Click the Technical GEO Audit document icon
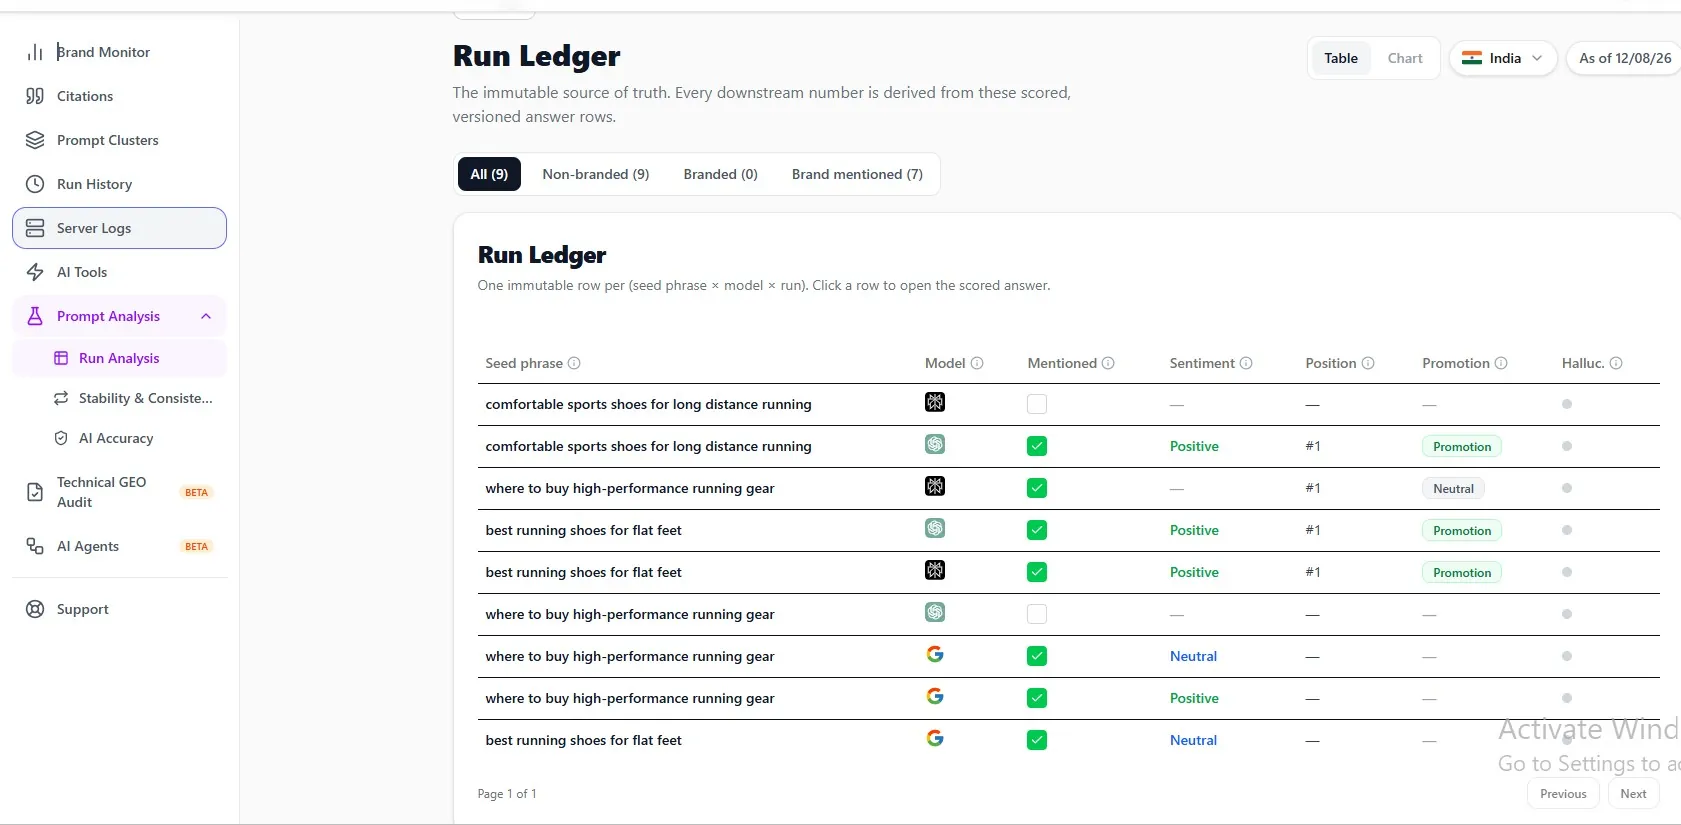1681x825 pixels. [x=35, y=492]
